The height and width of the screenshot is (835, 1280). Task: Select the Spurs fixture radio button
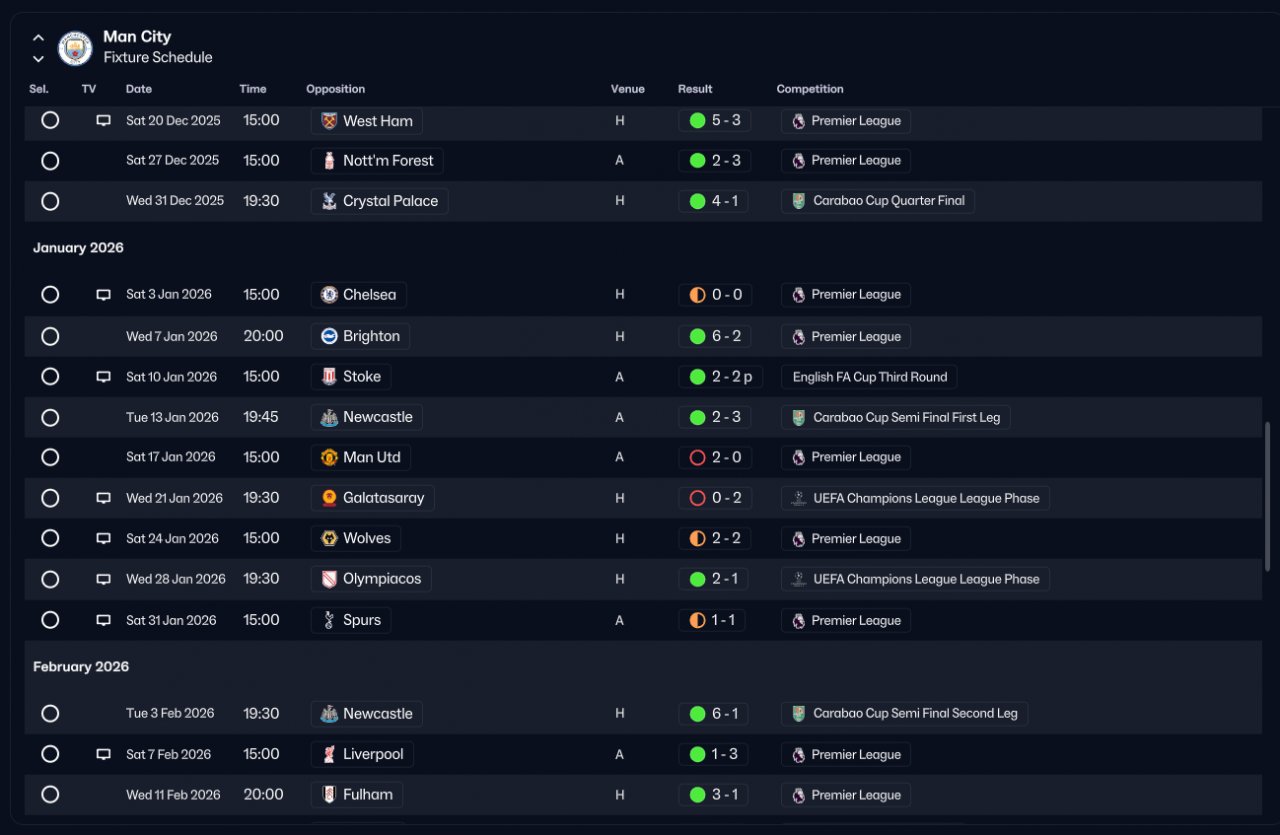point(50,620)
